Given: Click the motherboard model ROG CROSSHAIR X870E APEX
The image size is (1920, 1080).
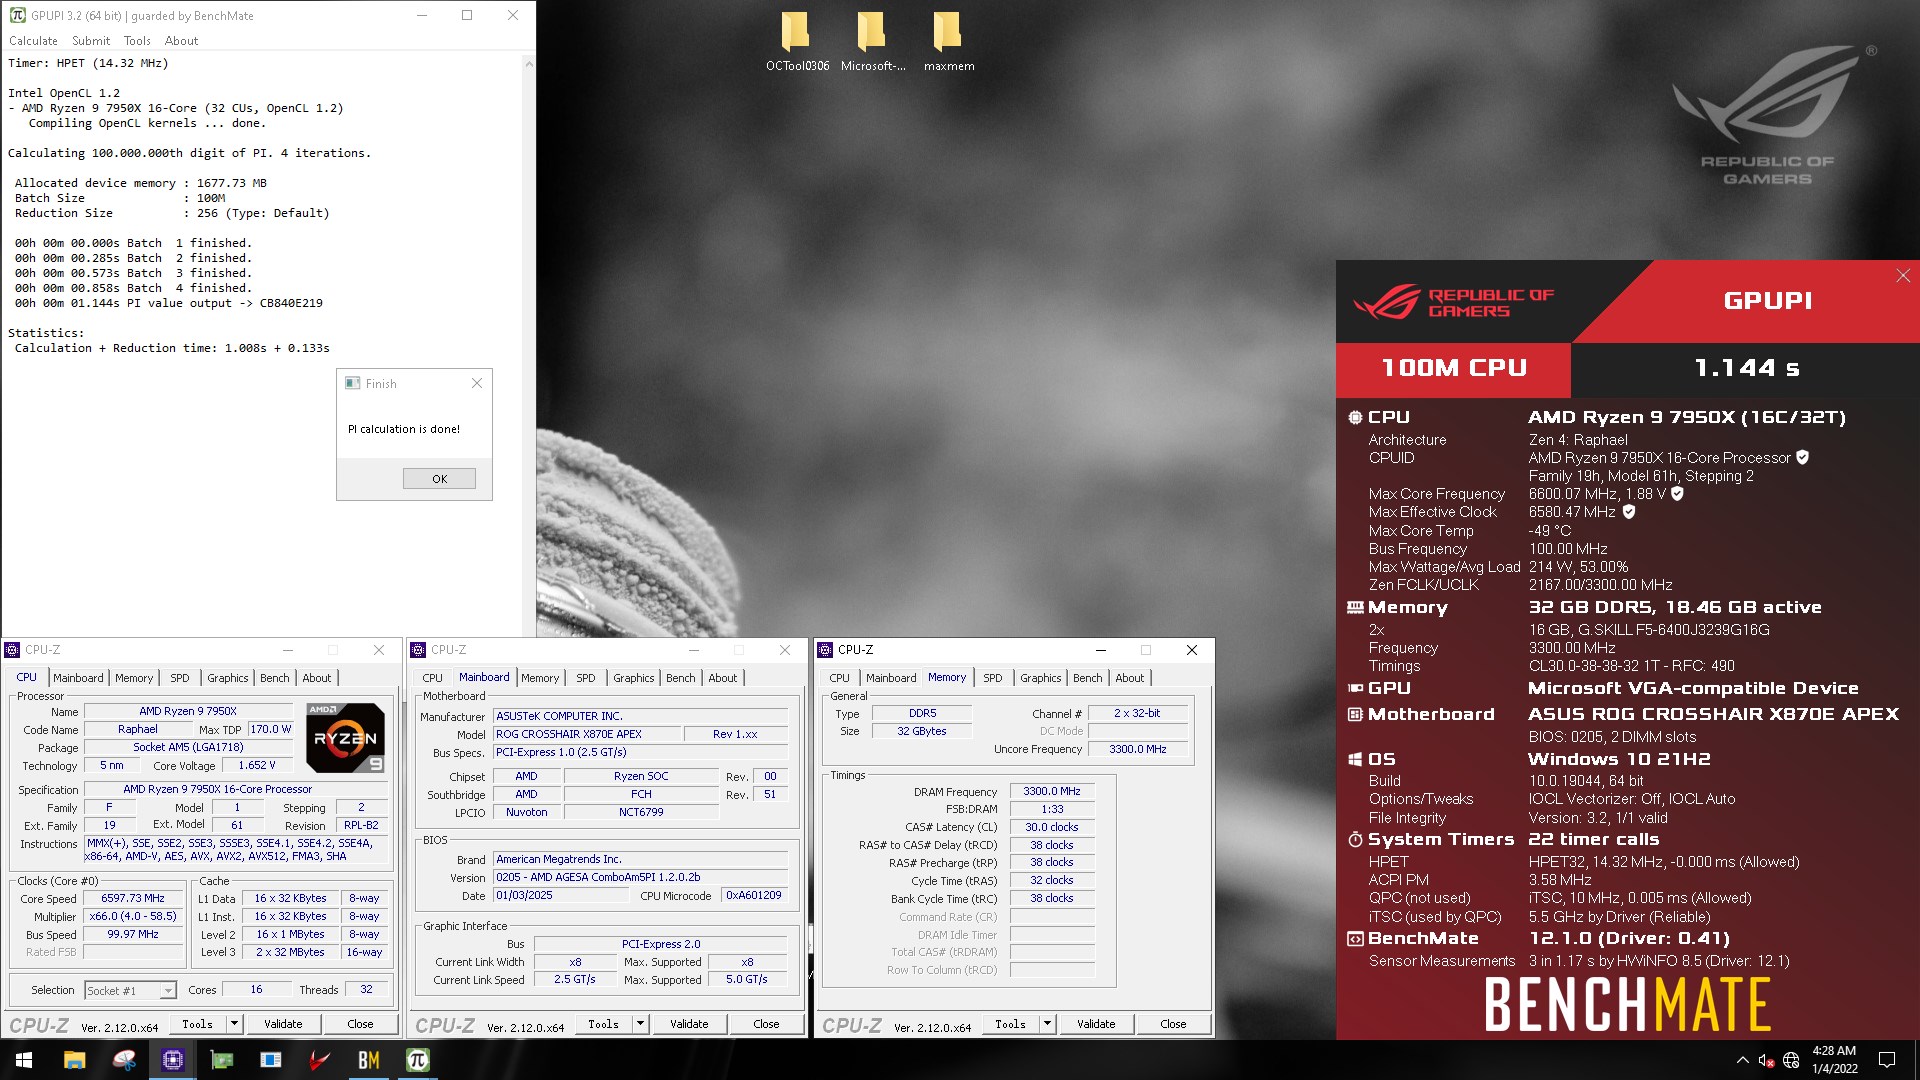Looking at the screenshot, I should point(586,734).
